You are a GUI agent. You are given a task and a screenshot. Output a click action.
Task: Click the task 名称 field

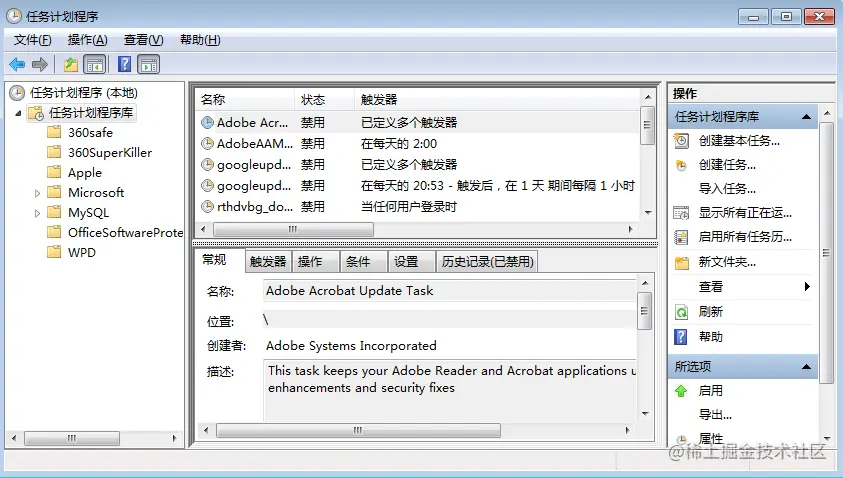click(450, 291)
